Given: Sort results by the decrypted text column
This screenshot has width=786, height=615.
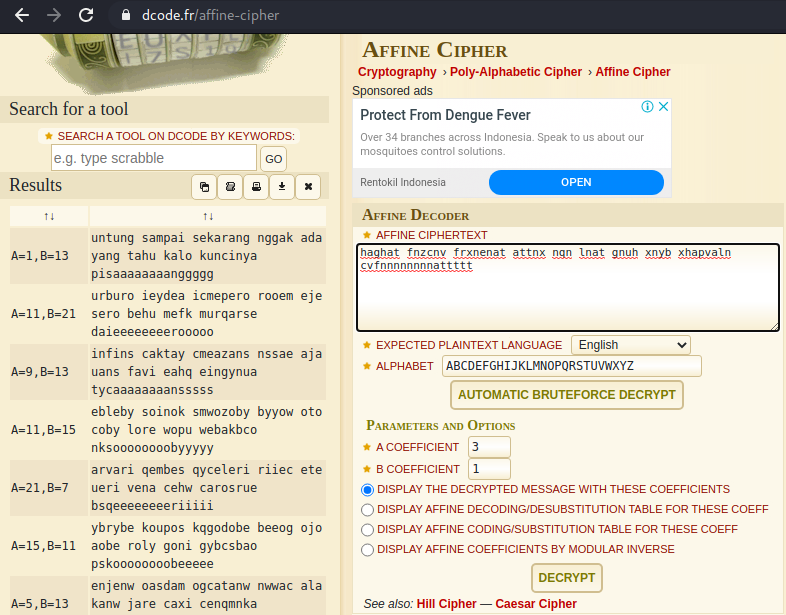Looking at the screenshot, I should tap(208, 216).
